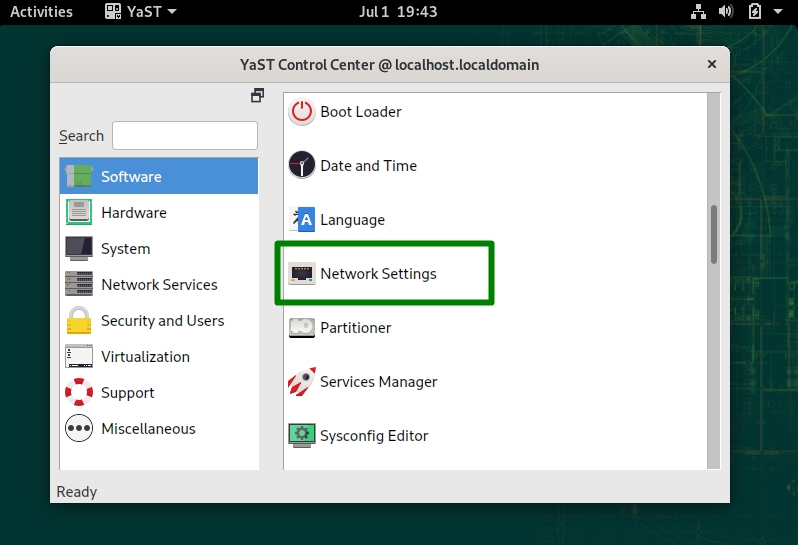Viewport: 798px width, 545px height.
Task: Open the Partitioner module label
Action: tap(356, 328)
